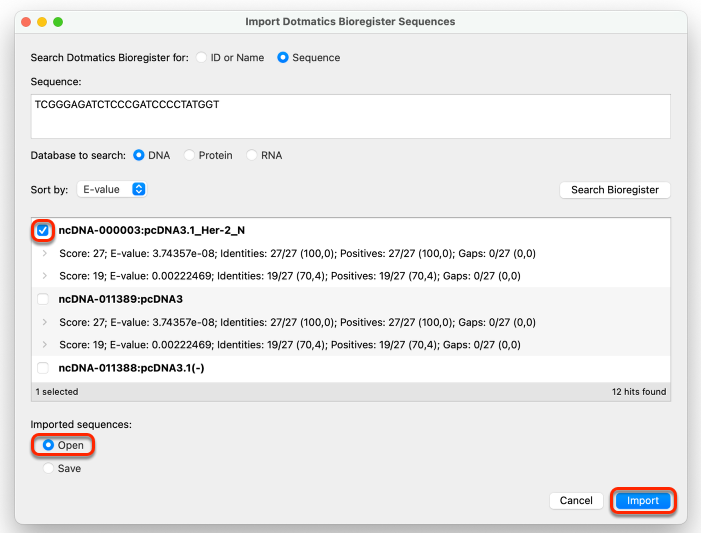701x533 pixels.
Task: Select the ncDNA-011388:pcDNA3.1(-) result title
Action: click(131, 368)
